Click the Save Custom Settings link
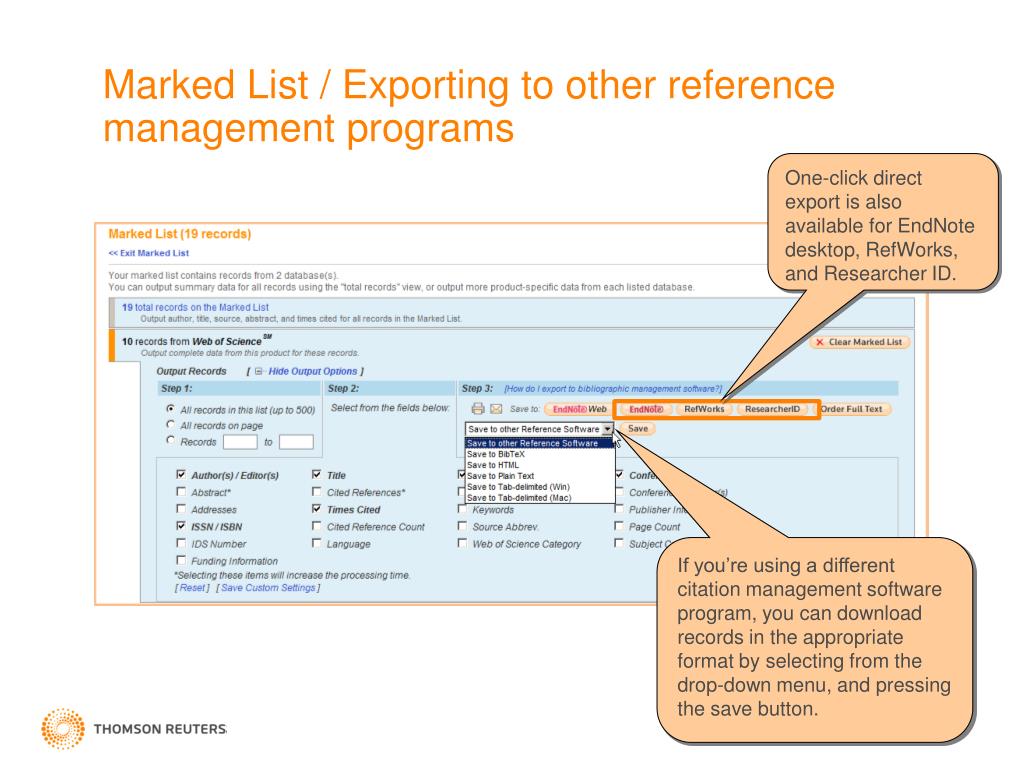Viewport: 1024px width, 768px height. tap(268, 588)
